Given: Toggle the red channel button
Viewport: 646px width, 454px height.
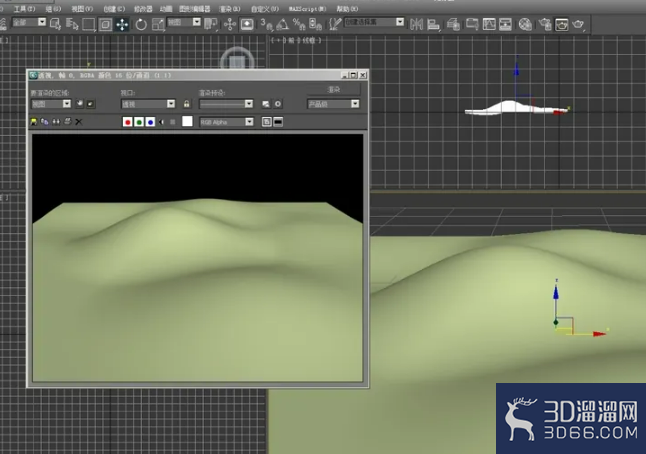Looking at the screenshot, I should point(128,122).
